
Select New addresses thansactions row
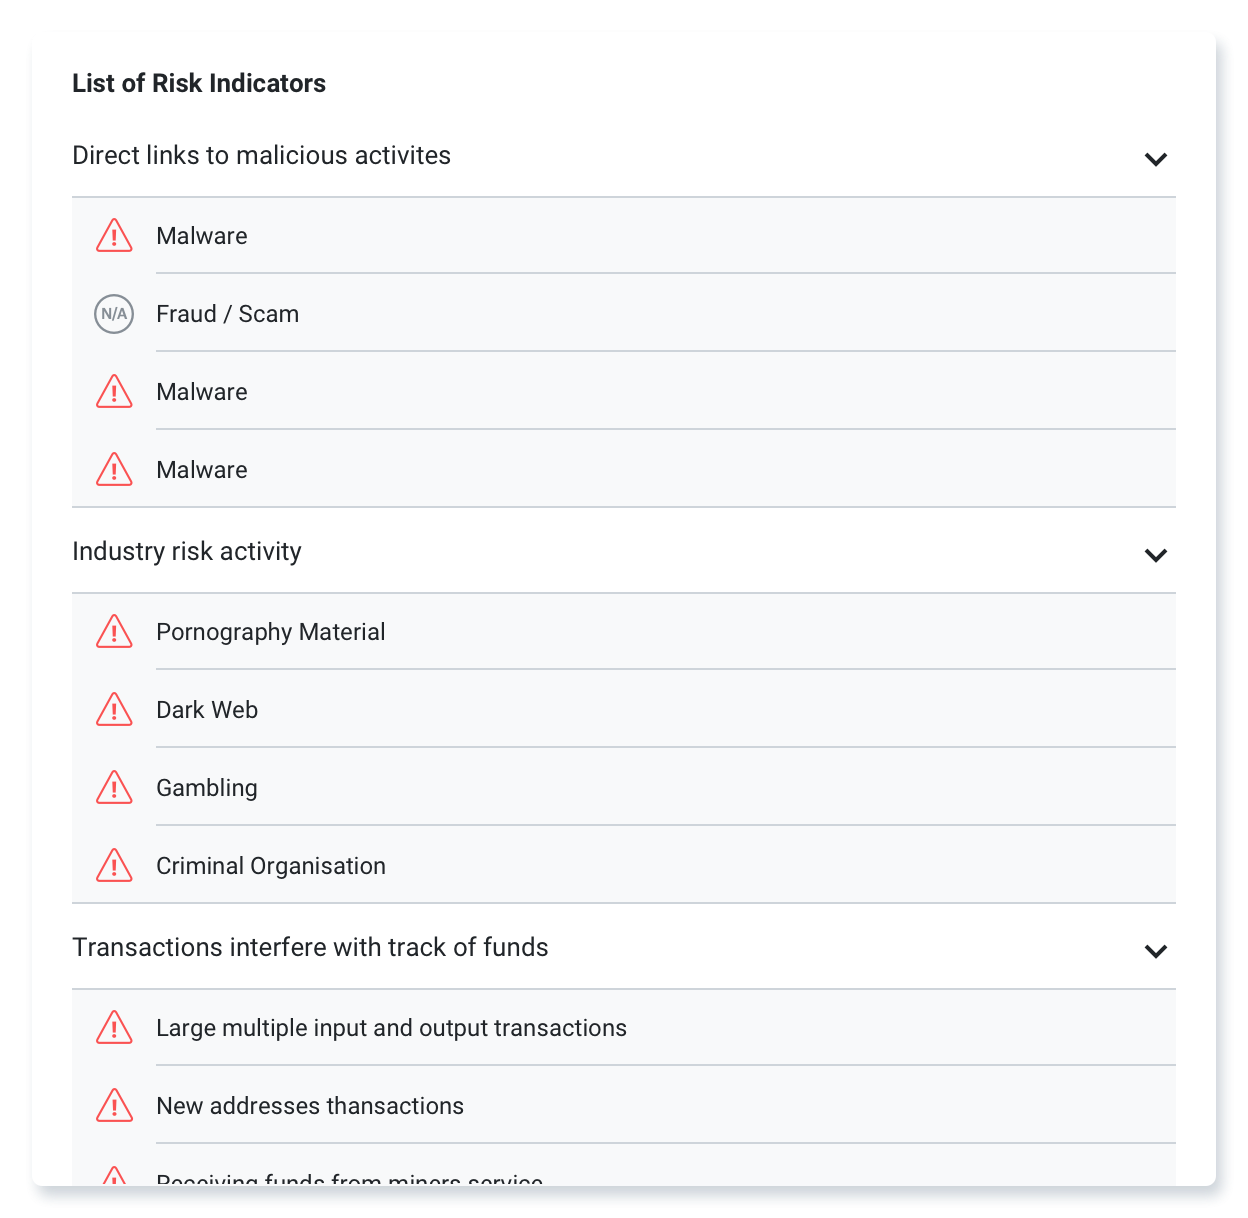pos(624,1106)
